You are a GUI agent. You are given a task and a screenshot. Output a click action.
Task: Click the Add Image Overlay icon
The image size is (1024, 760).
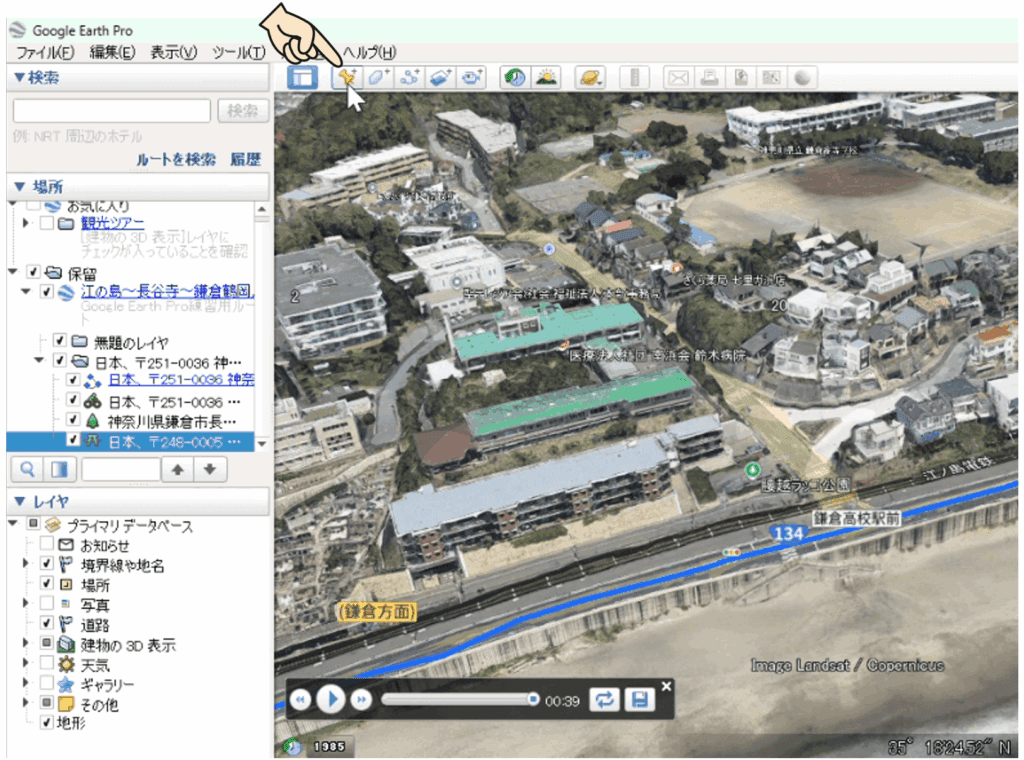pos(440,78)
